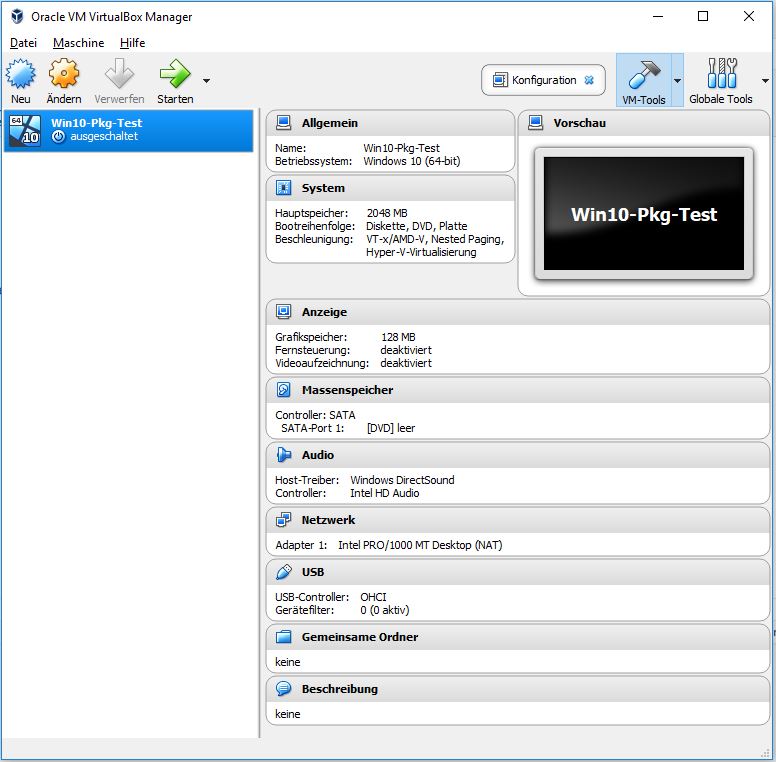The image size is (776, 762).
Task: Open the Audio section header link
Action: tap(318, 455)
